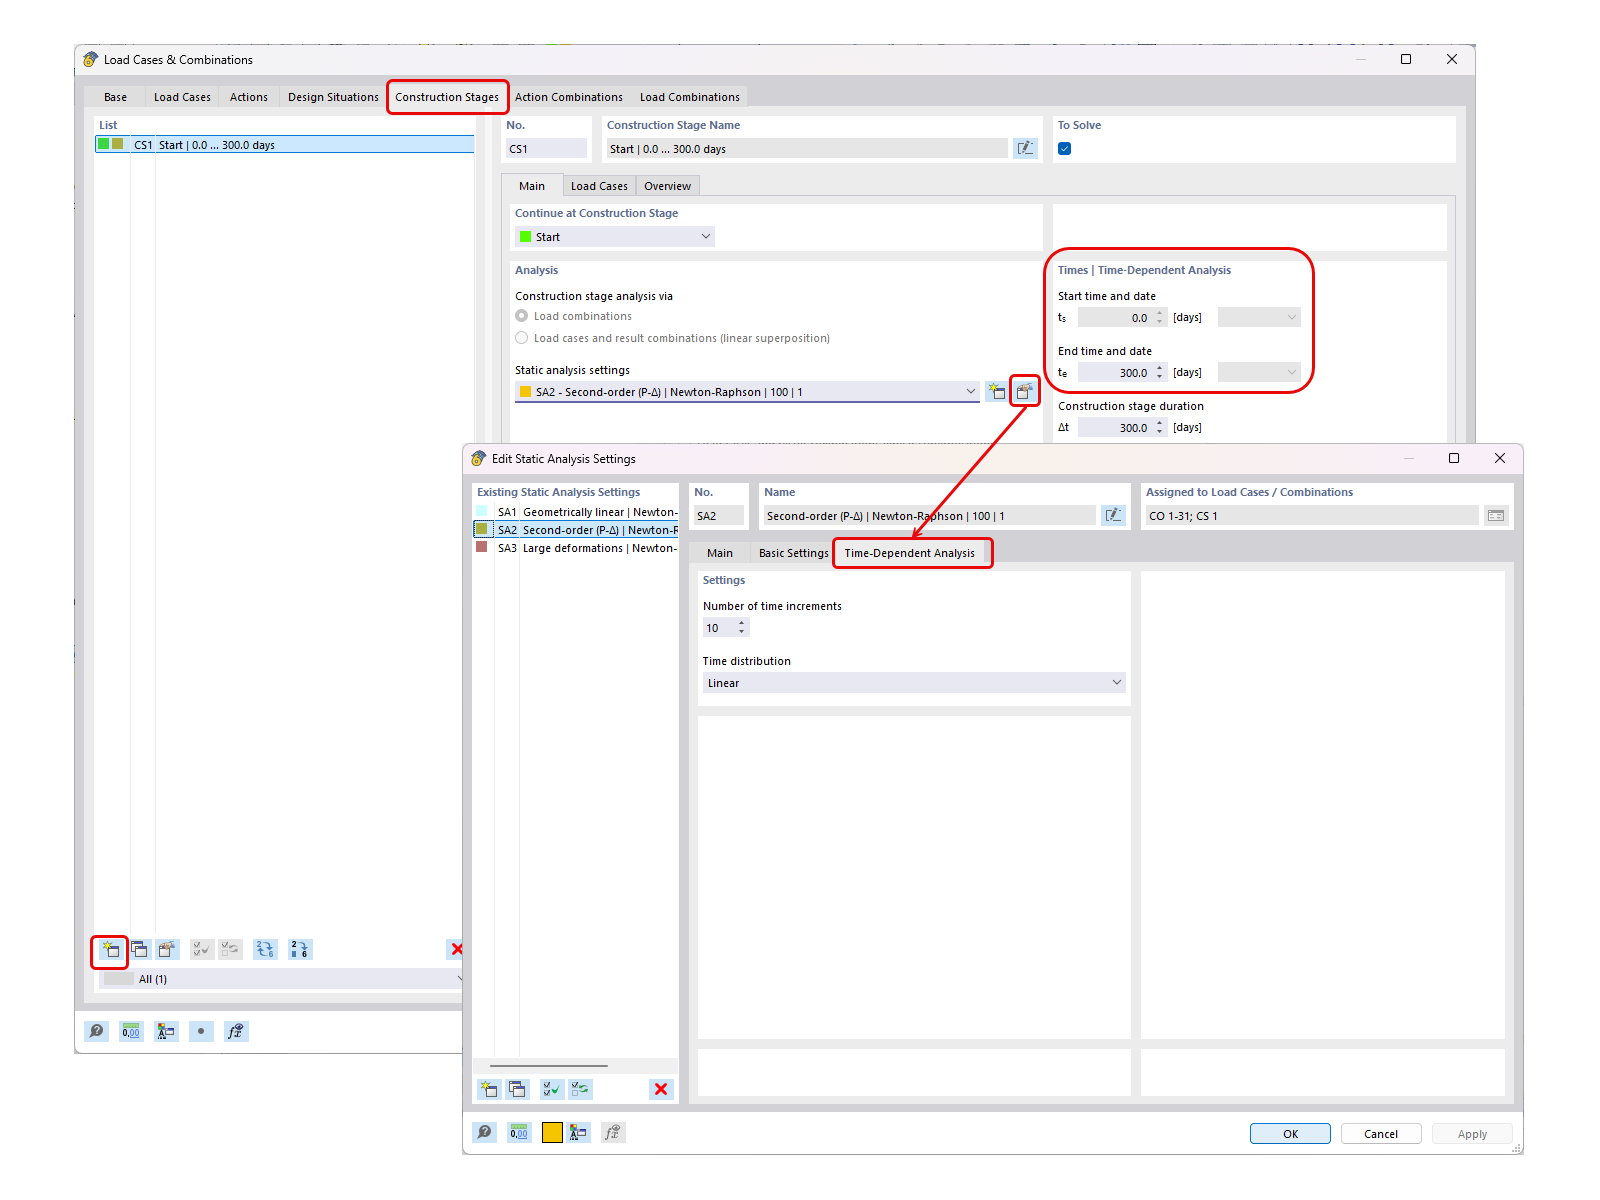Delete construction stage CS1
Image resolution: width=1600 pixels, height=1200 pixels.
click(457, 950)
